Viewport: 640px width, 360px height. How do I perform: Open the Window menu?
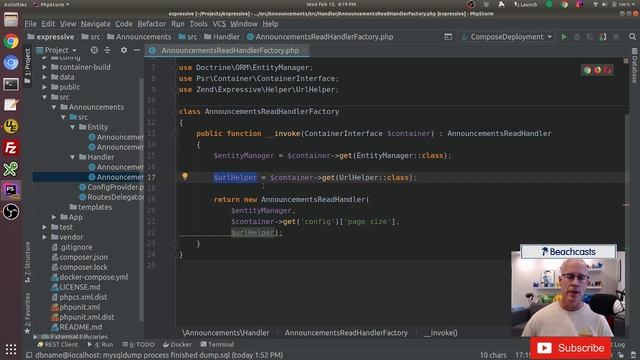pyautogui.click(x=244, y=24)
